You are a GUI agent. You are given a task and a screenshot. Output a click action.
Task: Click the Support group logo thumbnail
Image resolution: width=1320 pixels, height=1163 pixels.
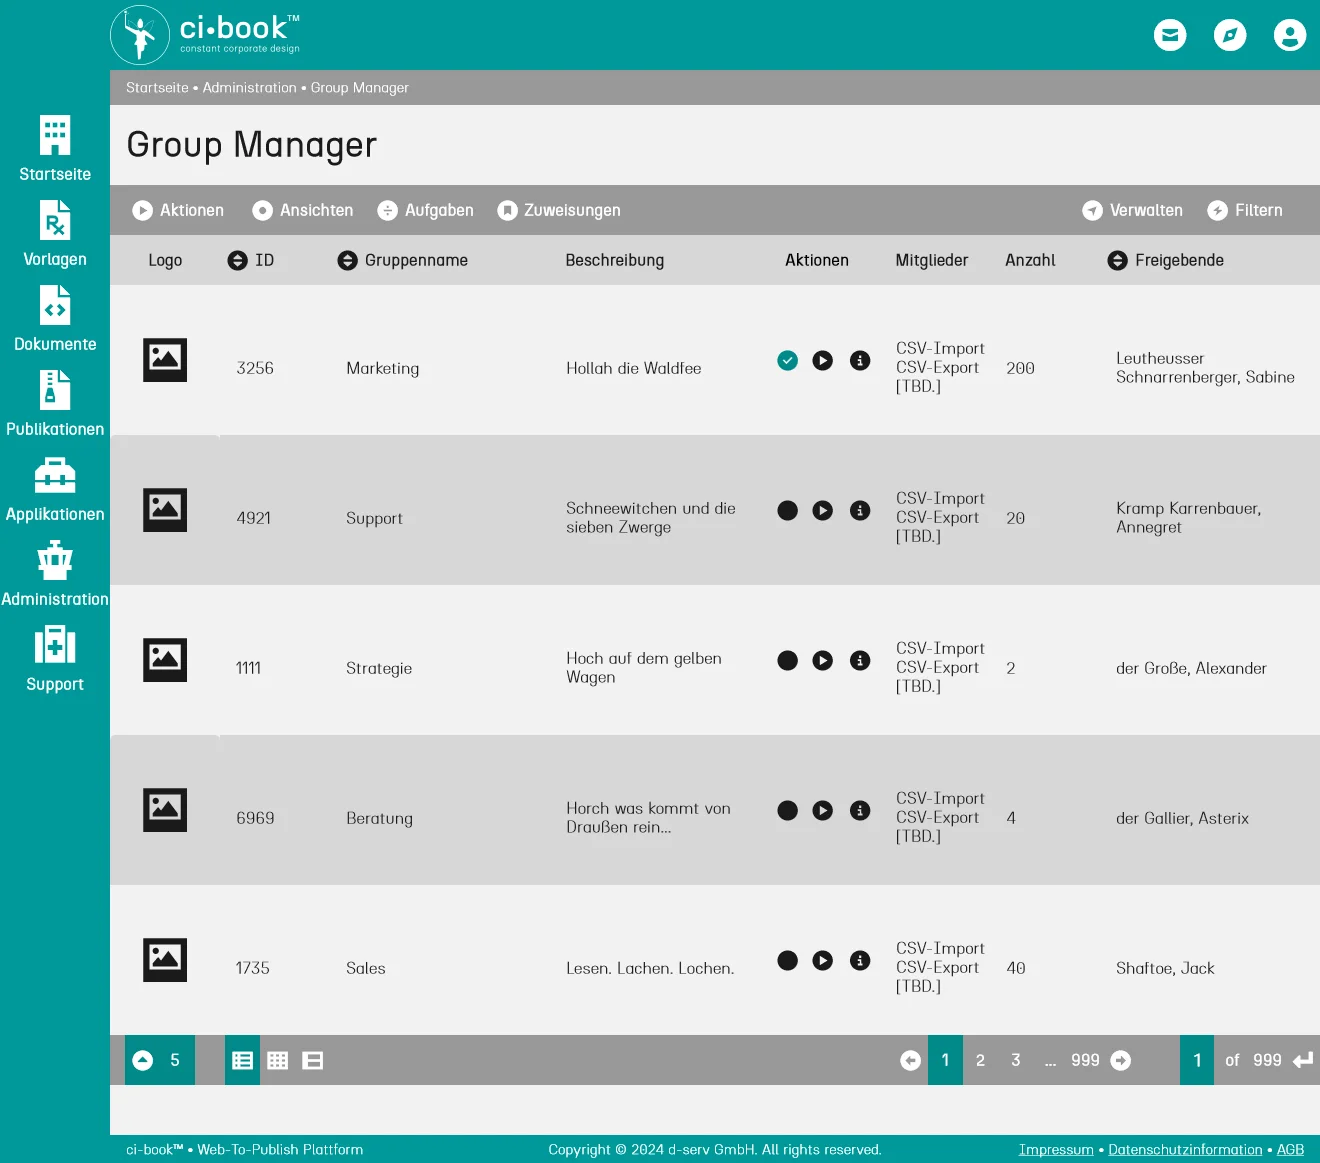pos(165,510)
